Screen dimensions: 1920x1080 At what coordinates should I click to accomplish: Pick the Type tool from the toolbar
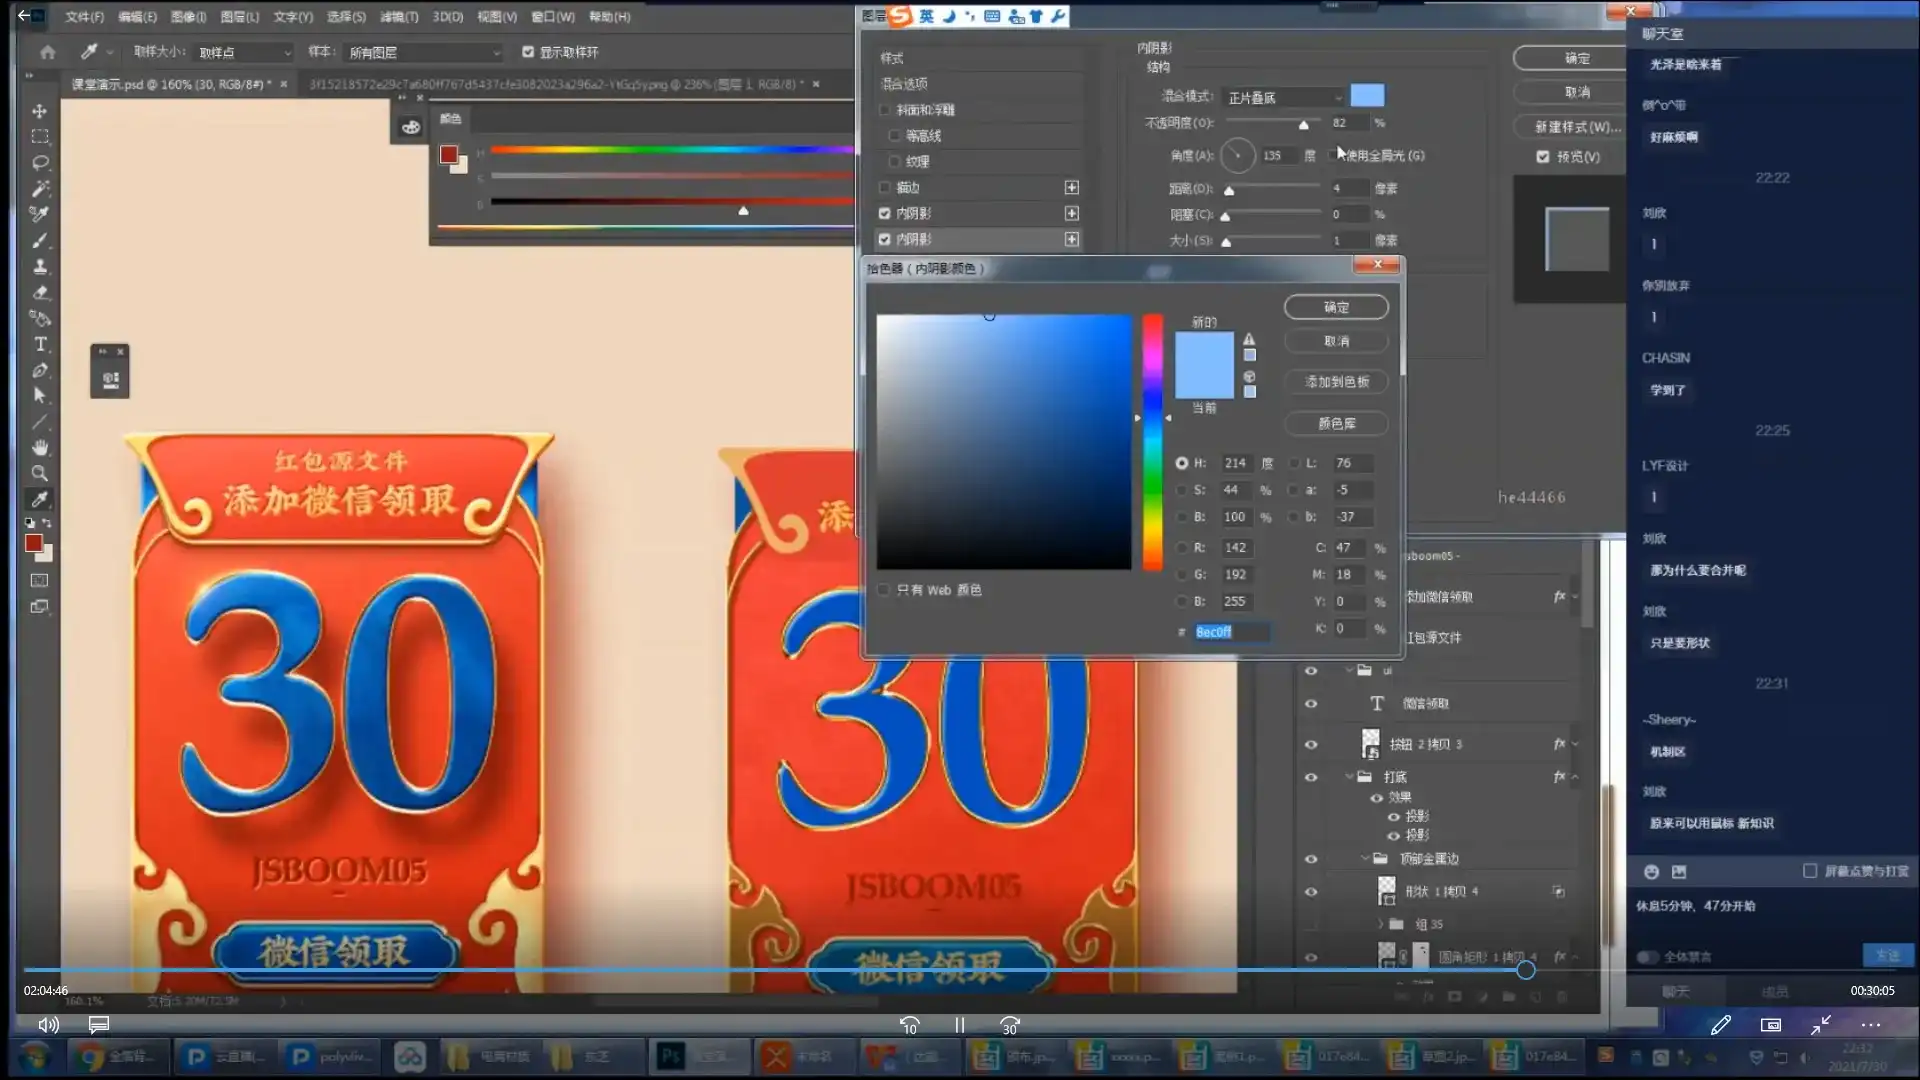click(x=40, y=344)
